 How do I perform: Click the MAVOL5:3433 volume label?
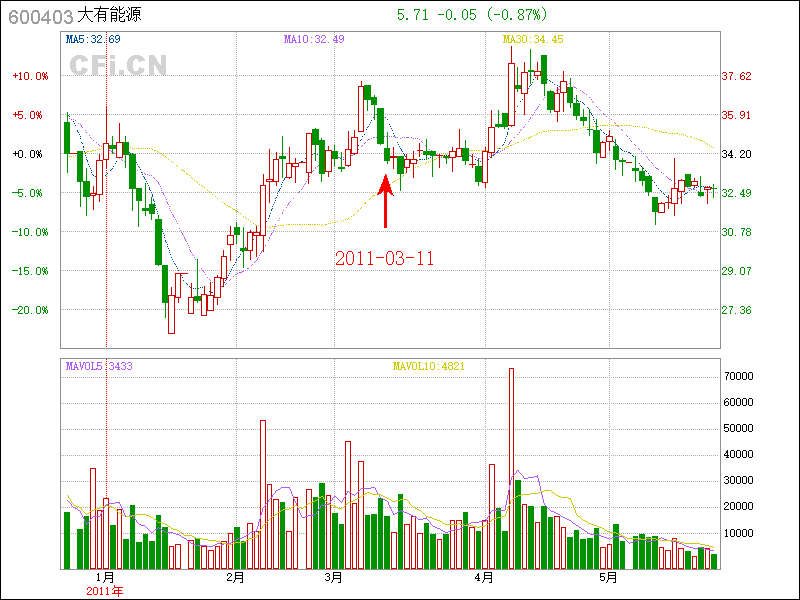98,366
